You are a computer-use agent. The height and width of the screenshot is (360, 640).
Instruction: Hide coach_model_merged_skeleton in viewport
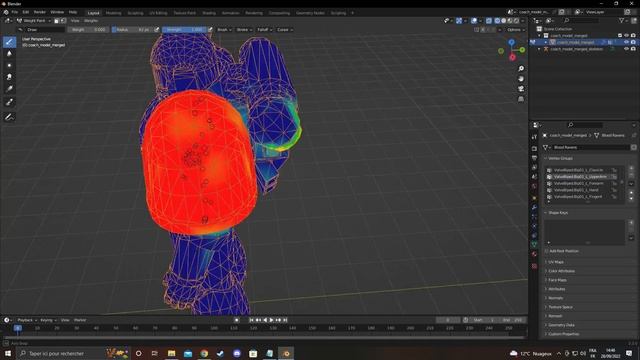(626, 49)
